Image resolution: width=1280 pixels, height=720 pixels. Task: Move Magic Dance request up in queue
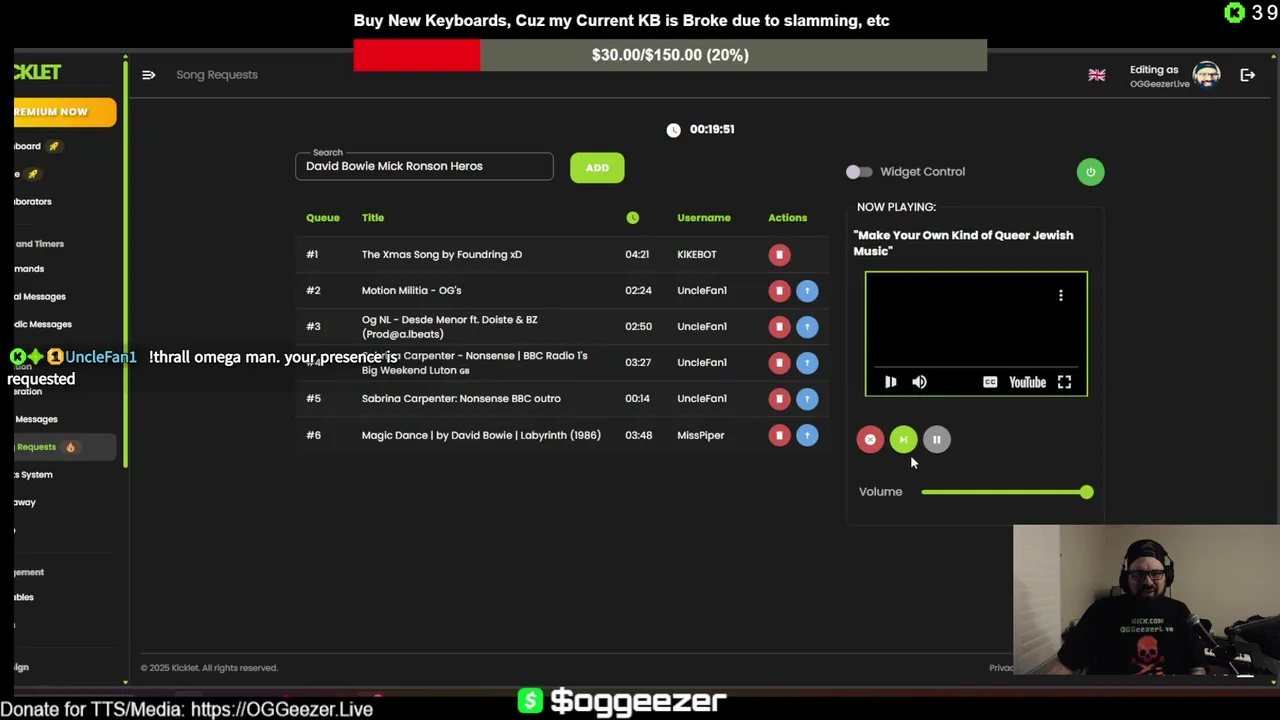tap(807, 435)
